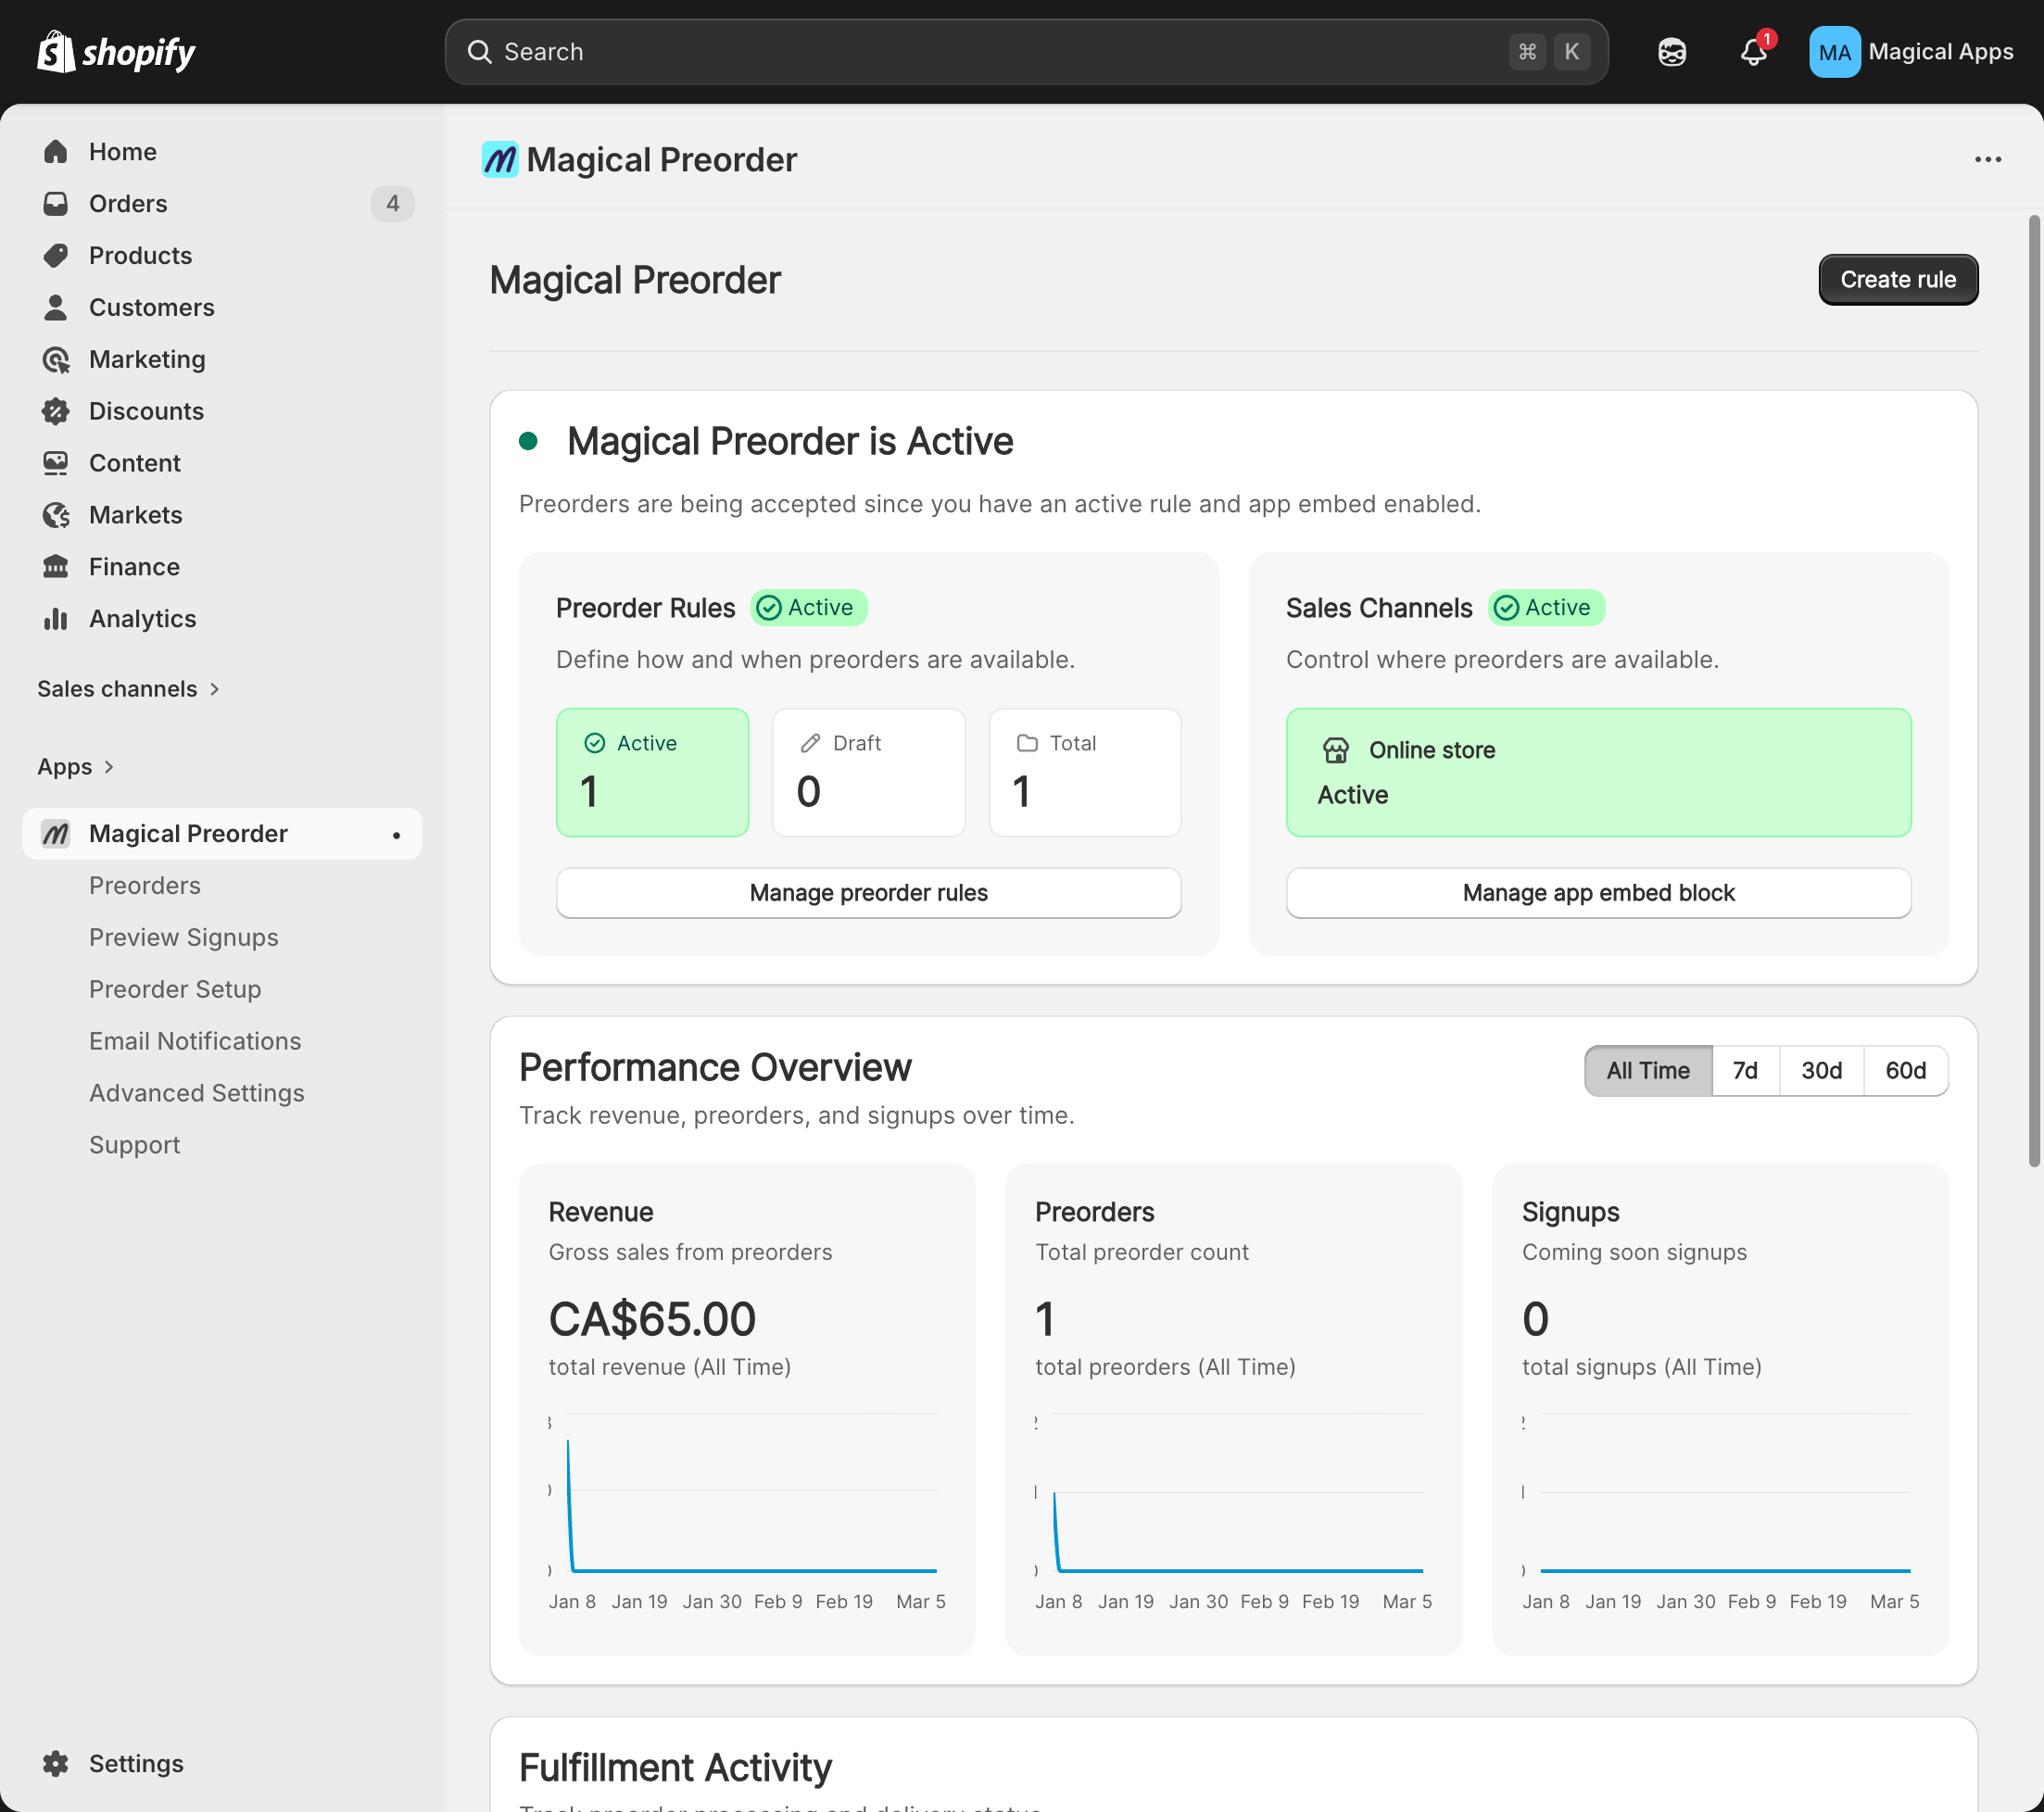Open the Products section
This screenshot has width=2044, height=1812.
(x=139, y=255)
